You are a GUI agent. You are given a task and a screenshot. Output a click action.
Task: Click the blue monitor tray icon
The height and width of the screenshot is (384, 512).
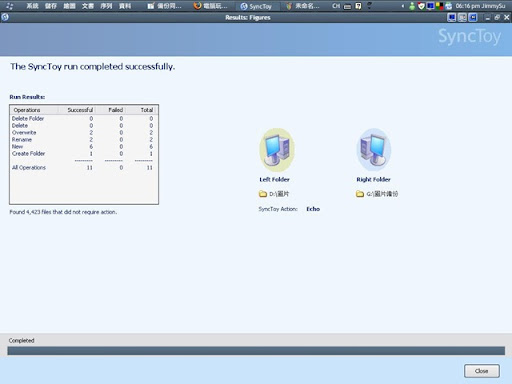tap(430, 6)
